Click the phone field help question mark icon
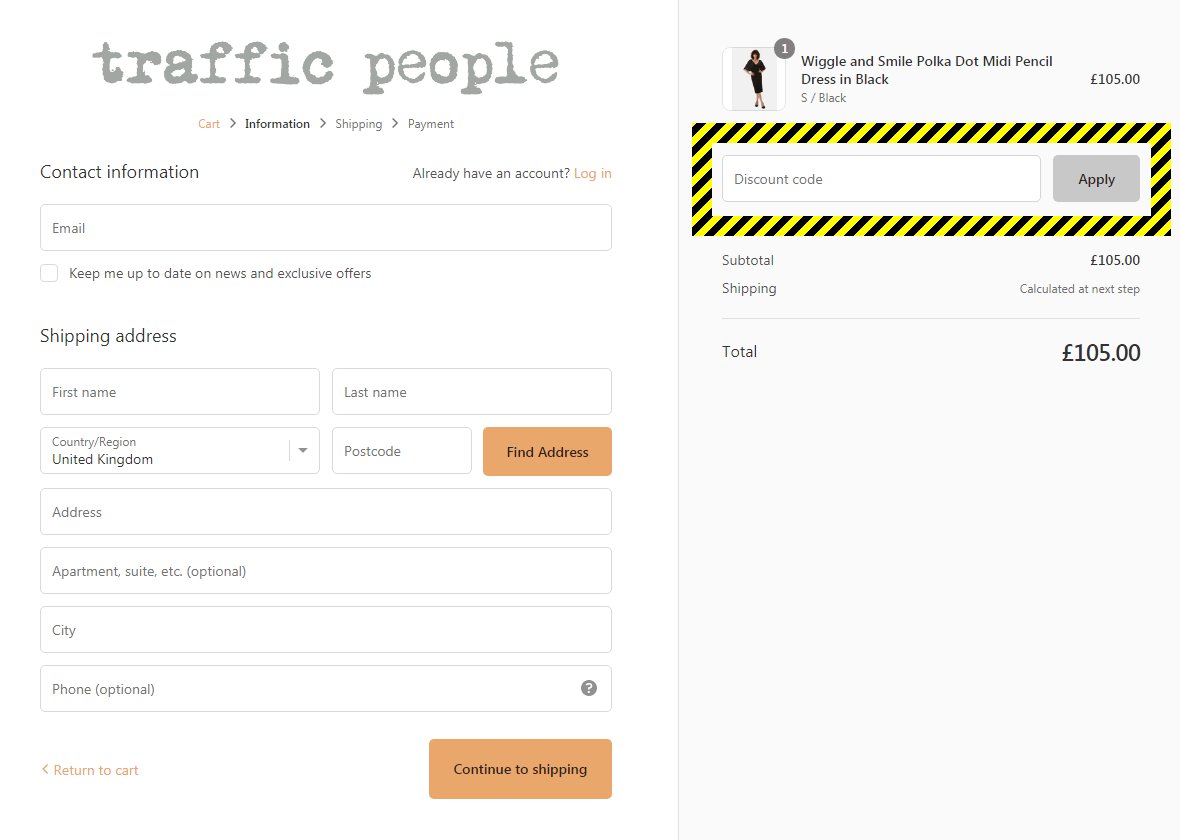Viewport: 1180px width, 840px height. coord(588,688)
